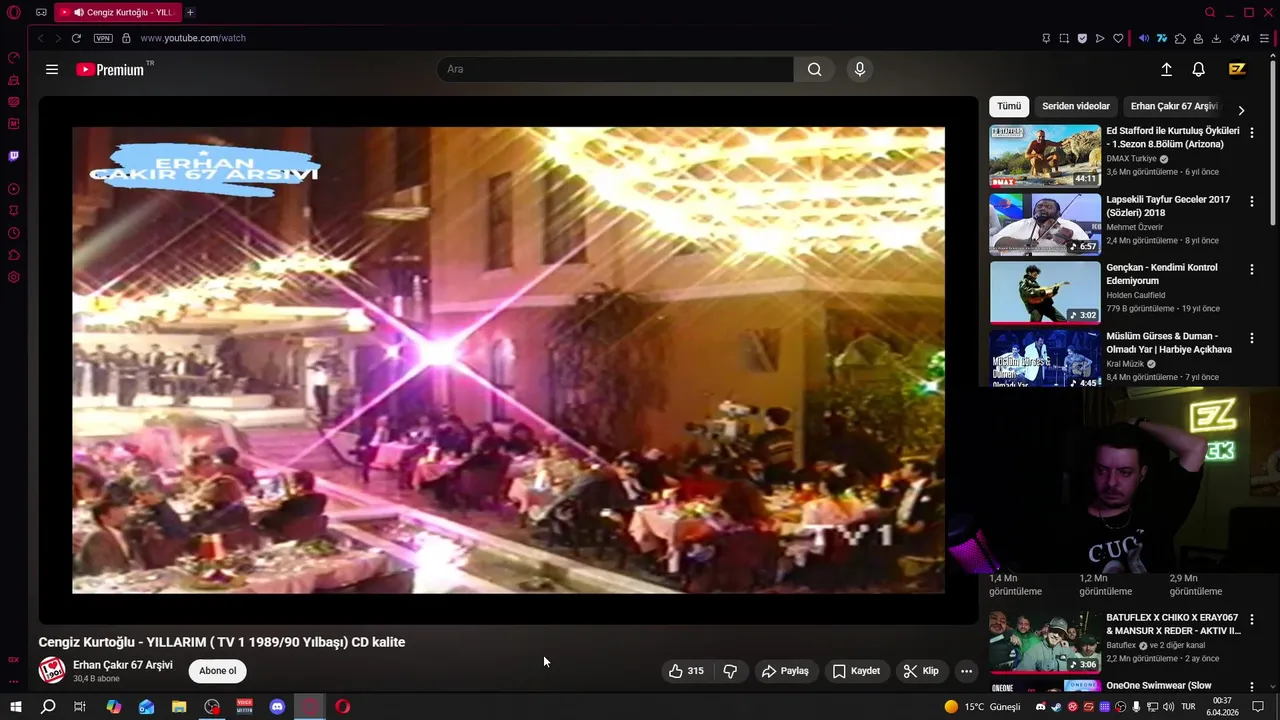The height and width of the screenshot is (720, 1280).
Task: Select the Seriden videolar chip
Action: (1076, 106)
